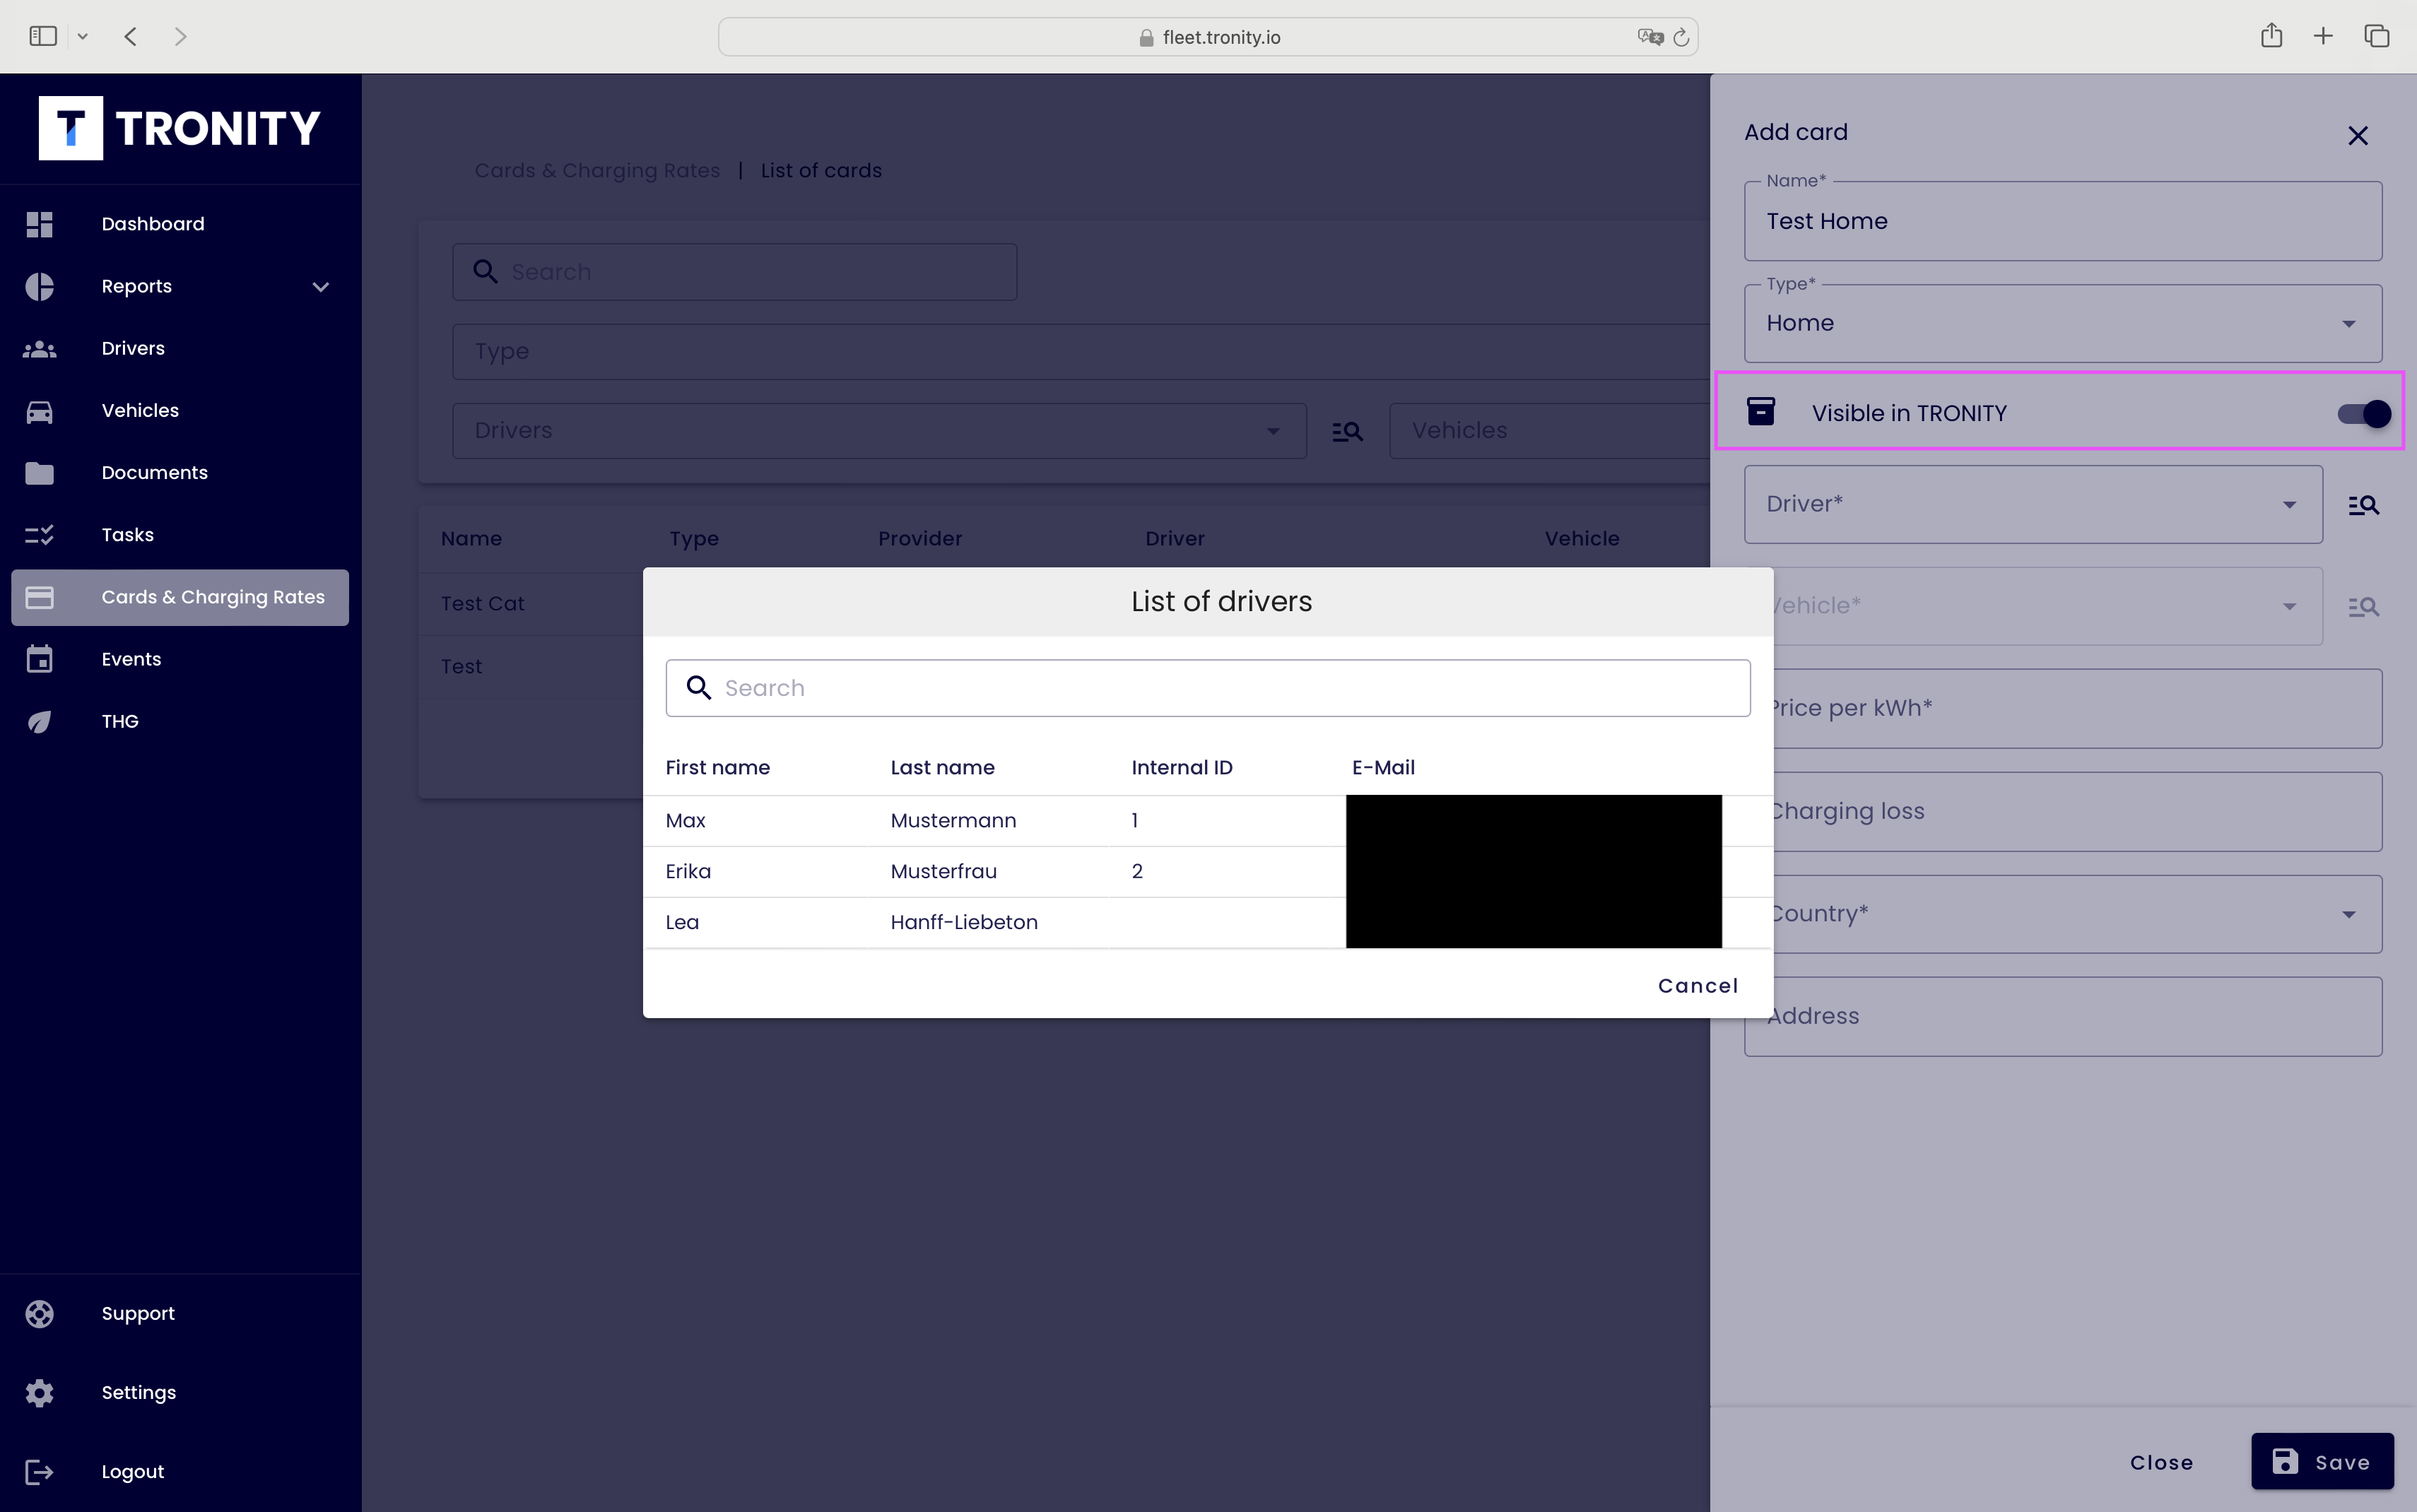
Task: Close the Add card panel with X
Action: (2358, 136)
